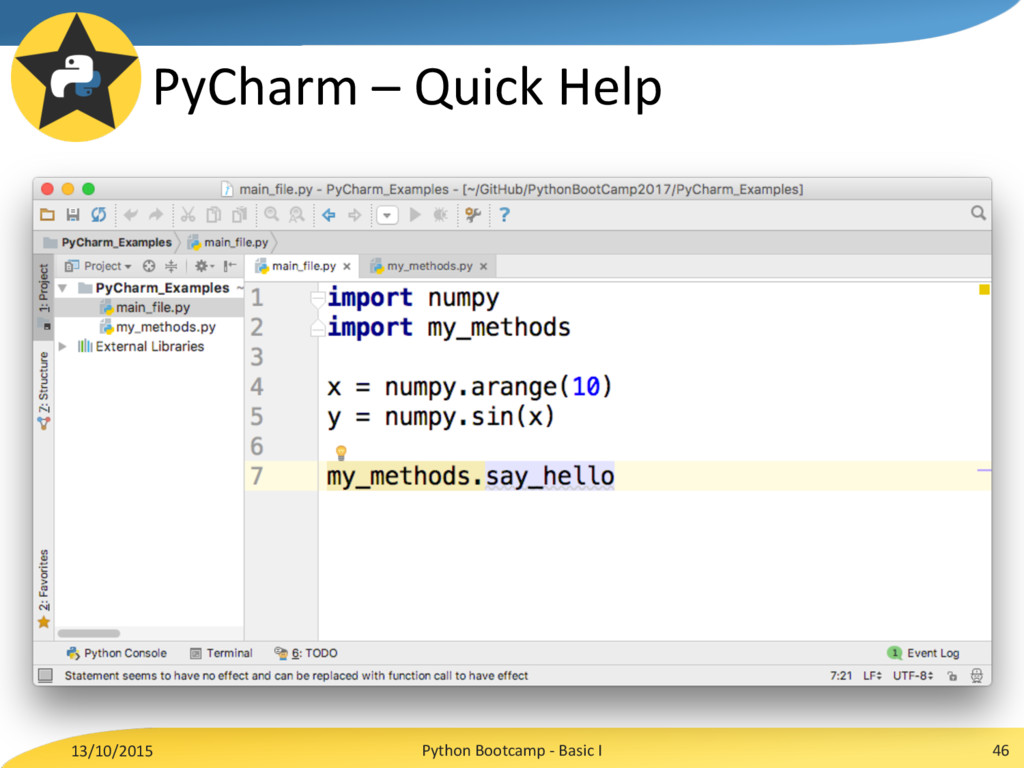Navigate Forward with the gray arrow

point(354,214)
